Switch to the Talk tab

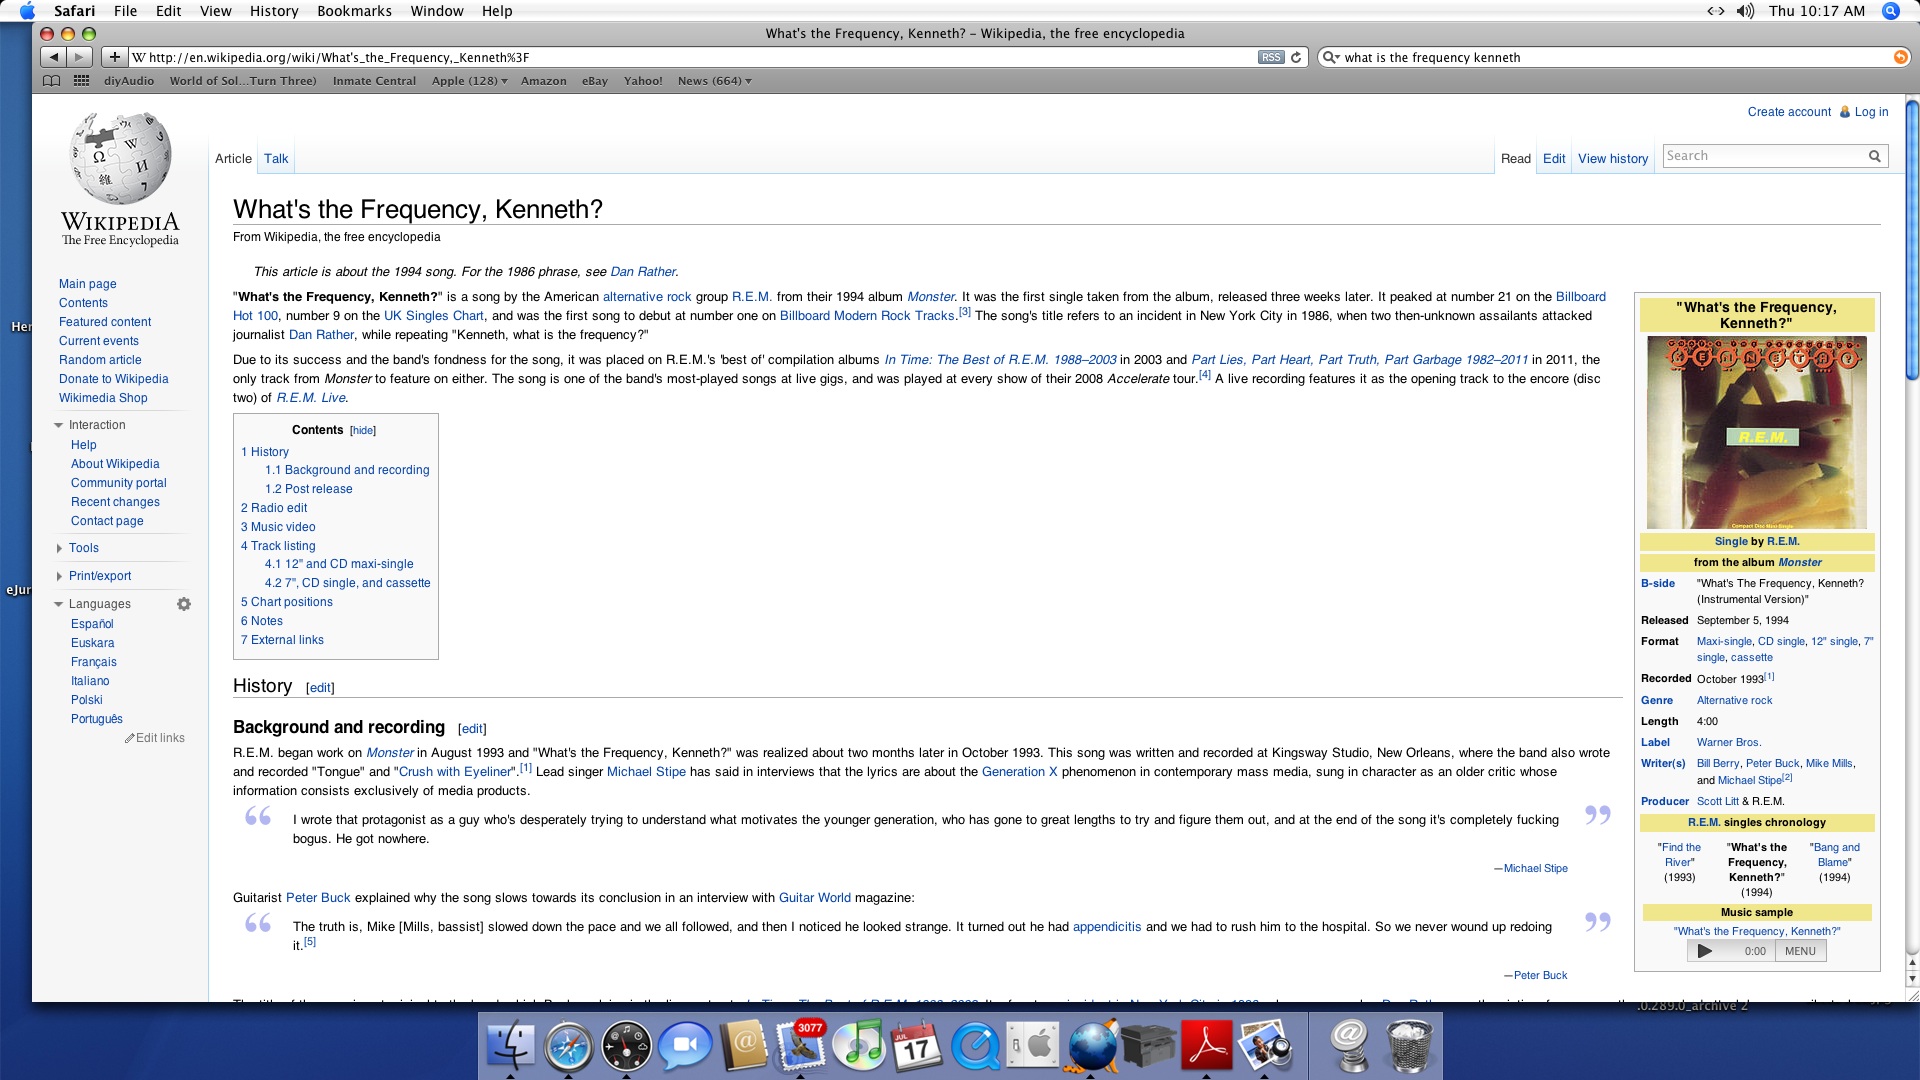(276, 158)
